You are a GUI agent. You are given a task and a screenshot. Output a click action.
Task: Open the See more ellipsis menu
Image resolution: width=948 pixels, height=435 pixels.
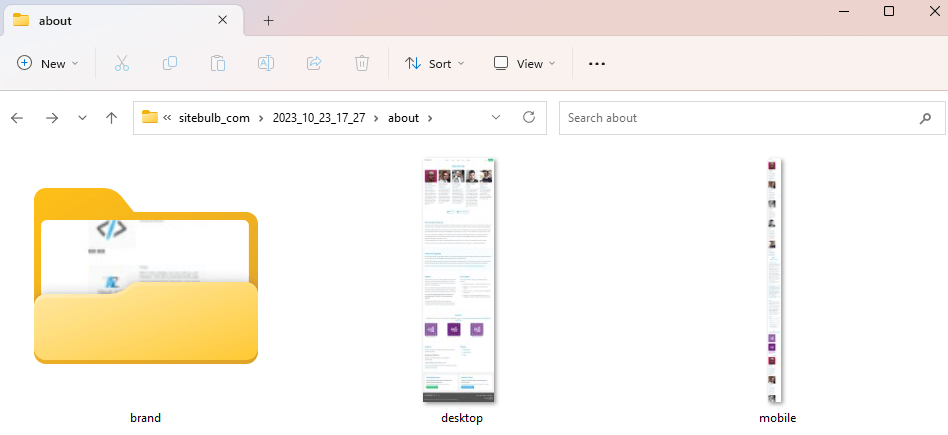pos(597,64)
